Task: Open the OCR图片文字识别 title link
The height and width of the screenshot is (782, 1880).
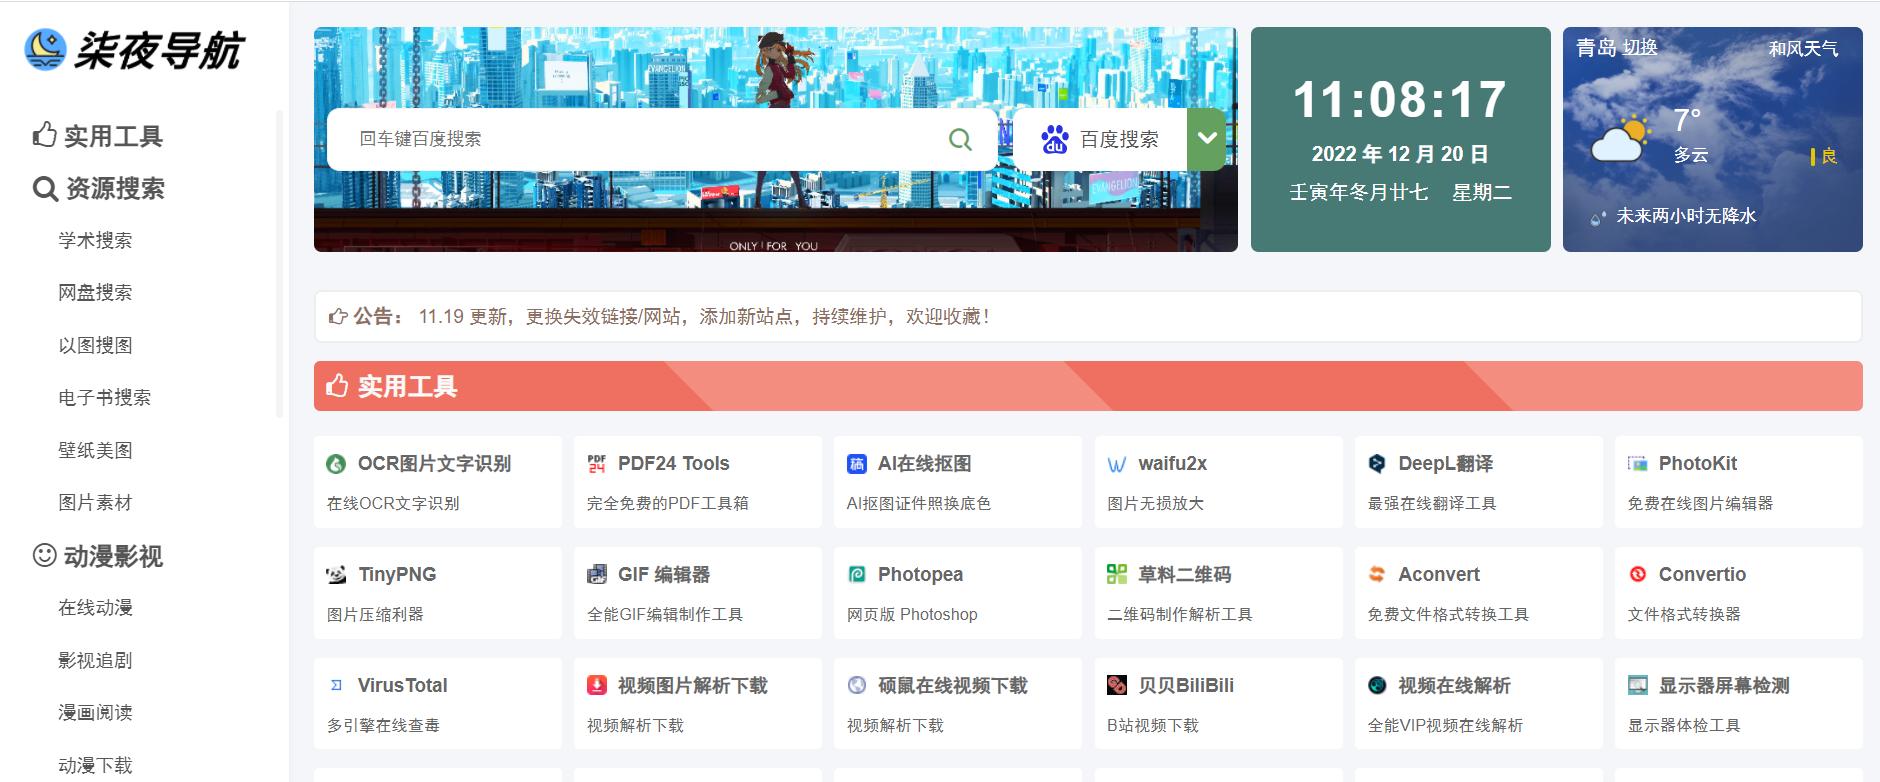Action: pyautogui.click(x=434, y=464)
